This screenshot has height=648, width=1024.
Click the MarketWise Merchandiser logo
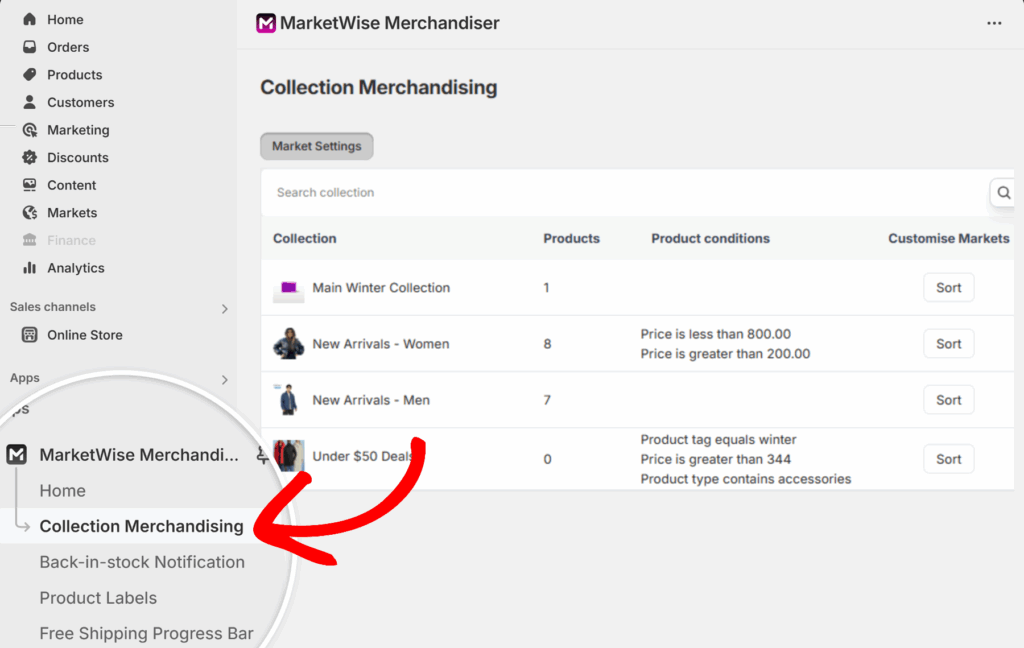click(265, 23)
